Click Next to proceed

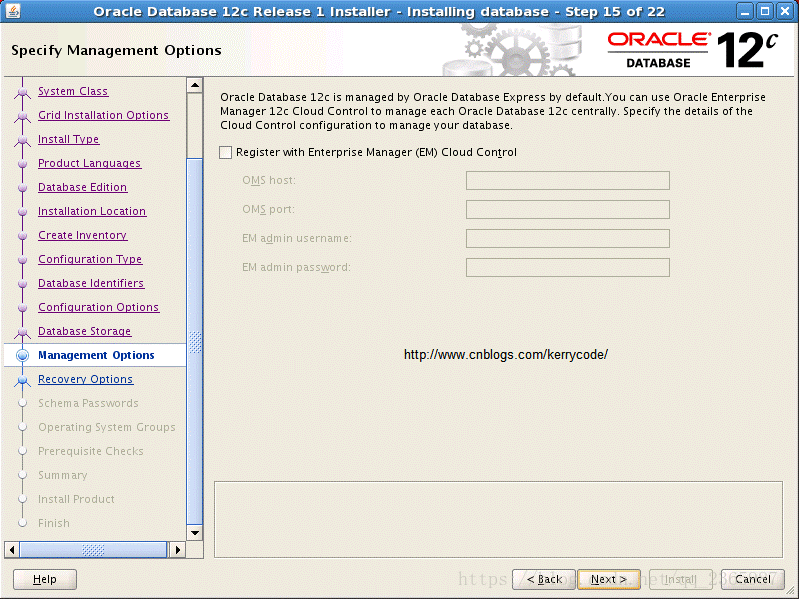point(608,579)
